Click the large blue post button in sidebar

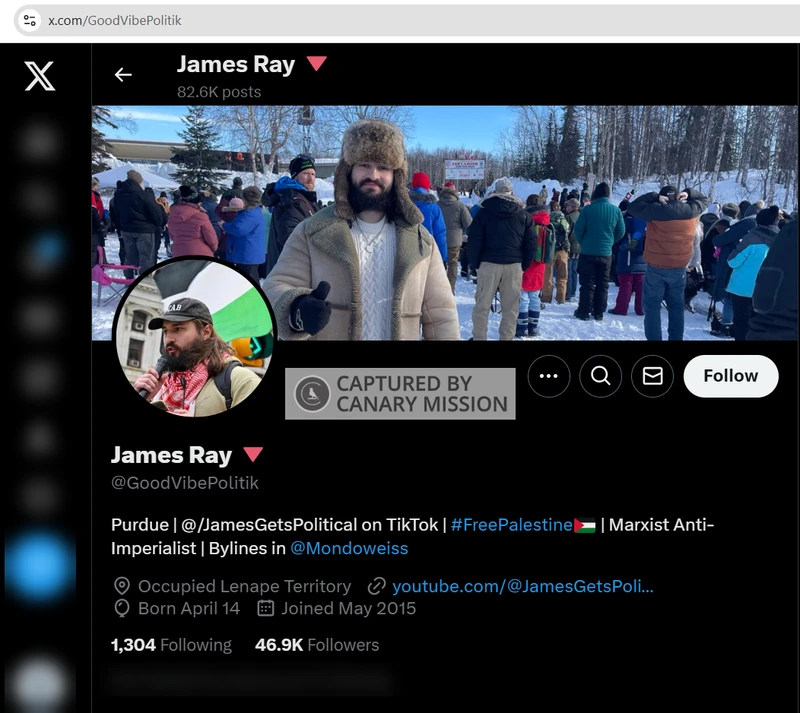click(40, 567)
